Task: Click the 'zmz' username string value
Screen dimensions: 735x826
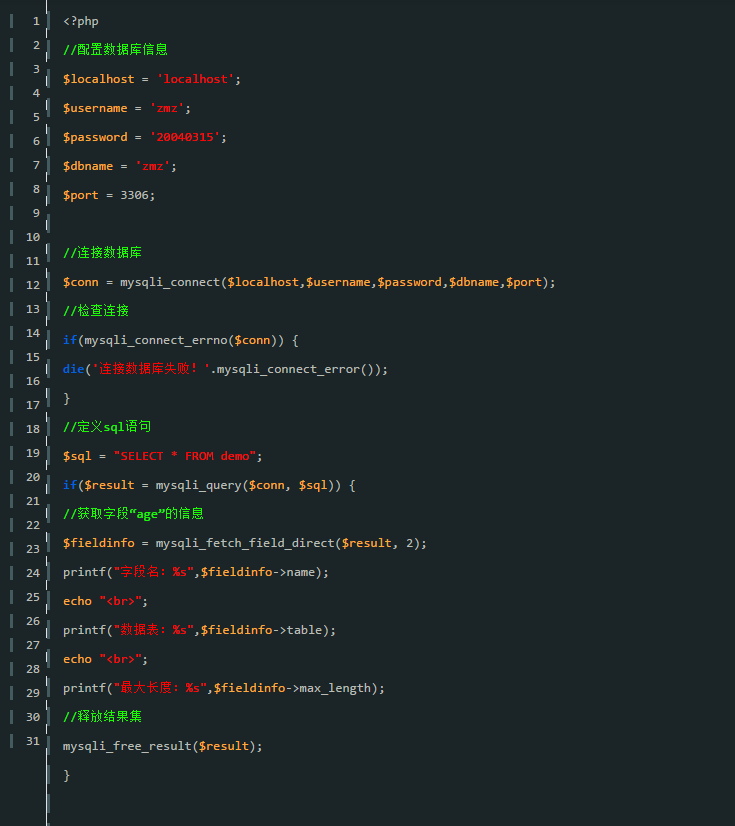Action: (x=167, y=108)
